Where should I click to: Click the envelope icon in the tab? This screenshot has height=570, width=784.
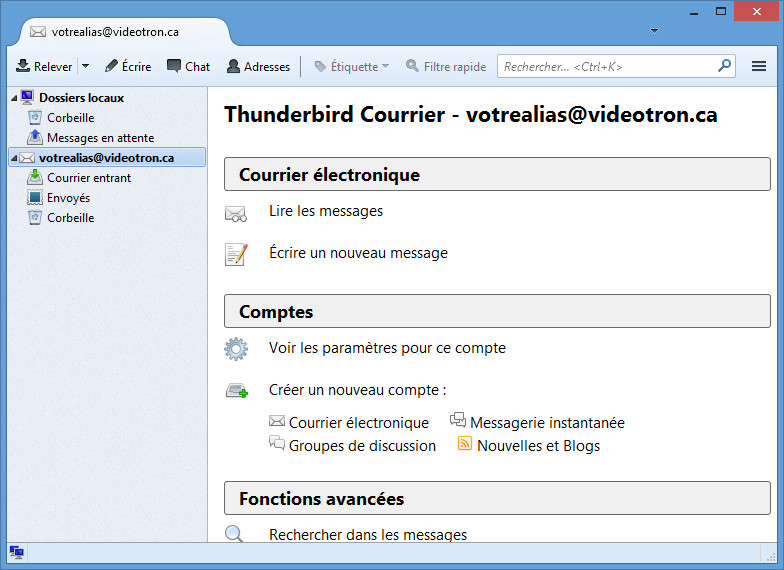coord(38,32)
